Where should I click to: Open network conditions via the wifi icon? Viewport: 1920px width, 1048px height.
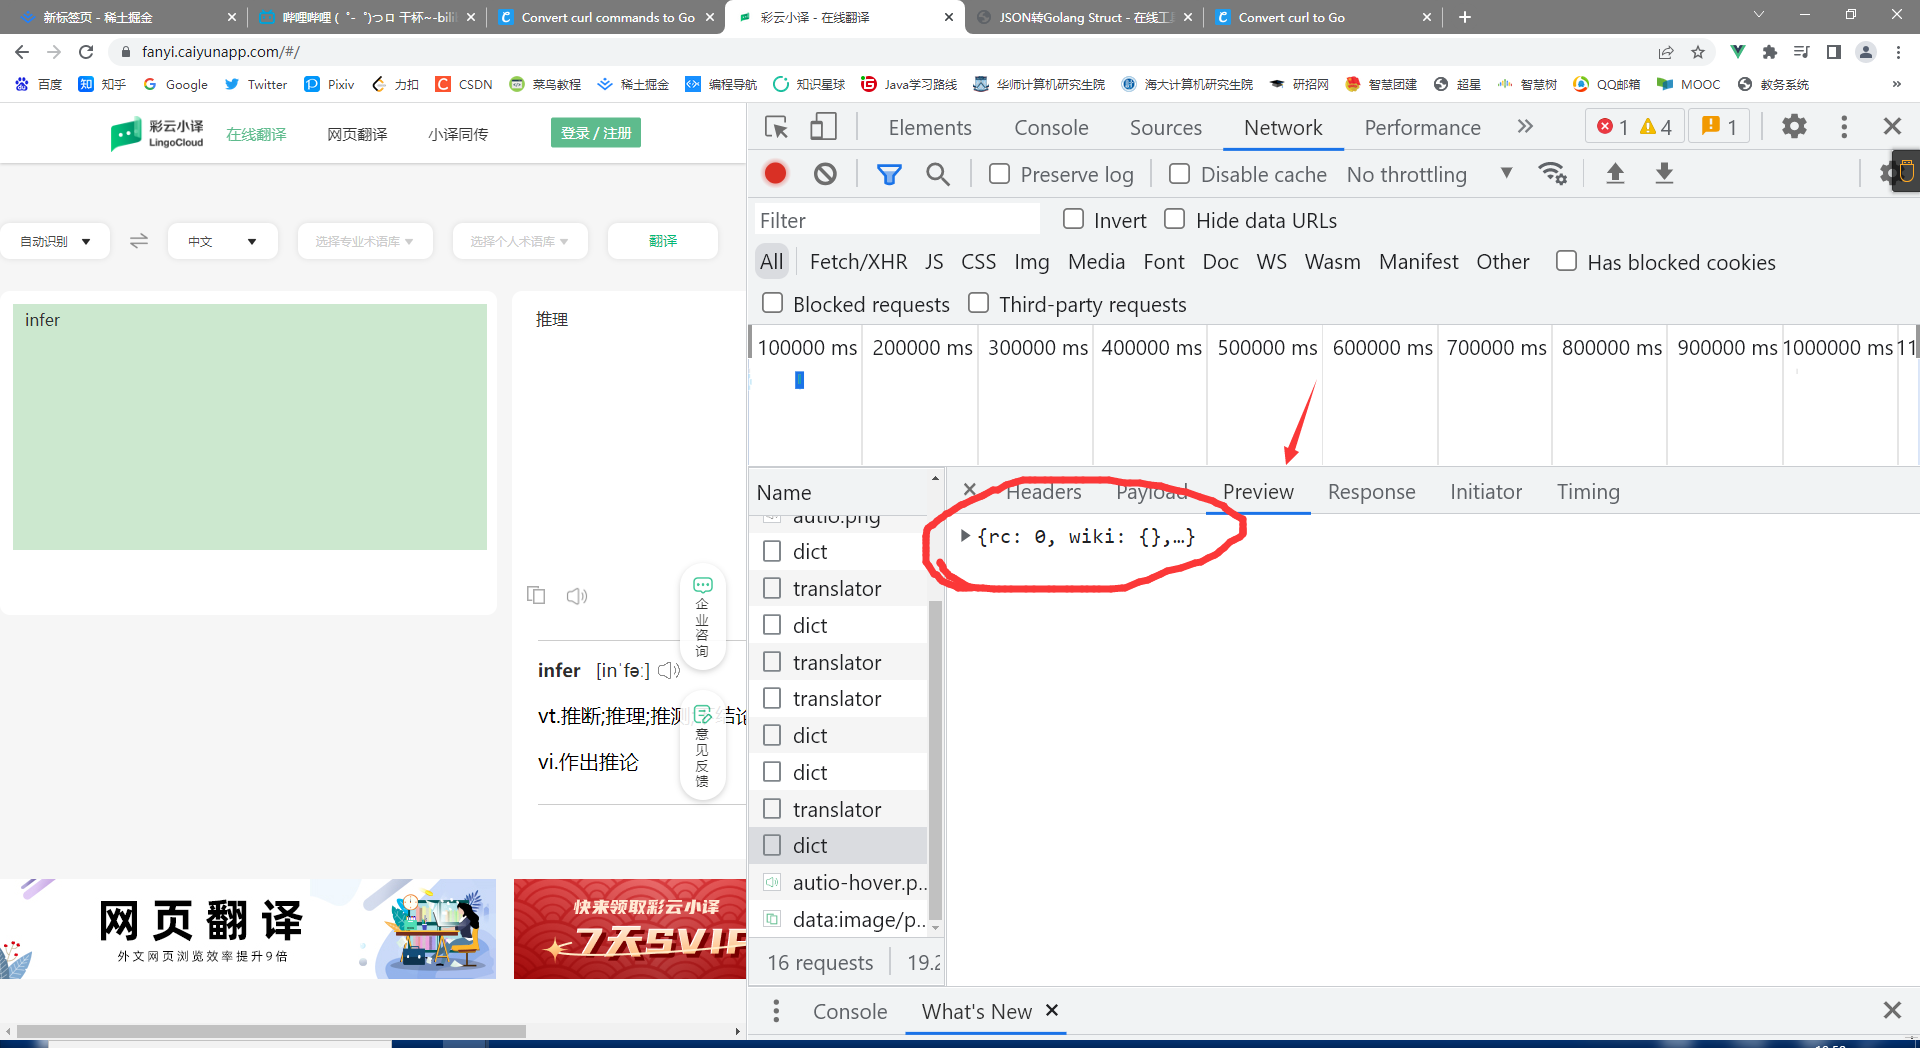pyautogui.click(x=1553, y=173)
